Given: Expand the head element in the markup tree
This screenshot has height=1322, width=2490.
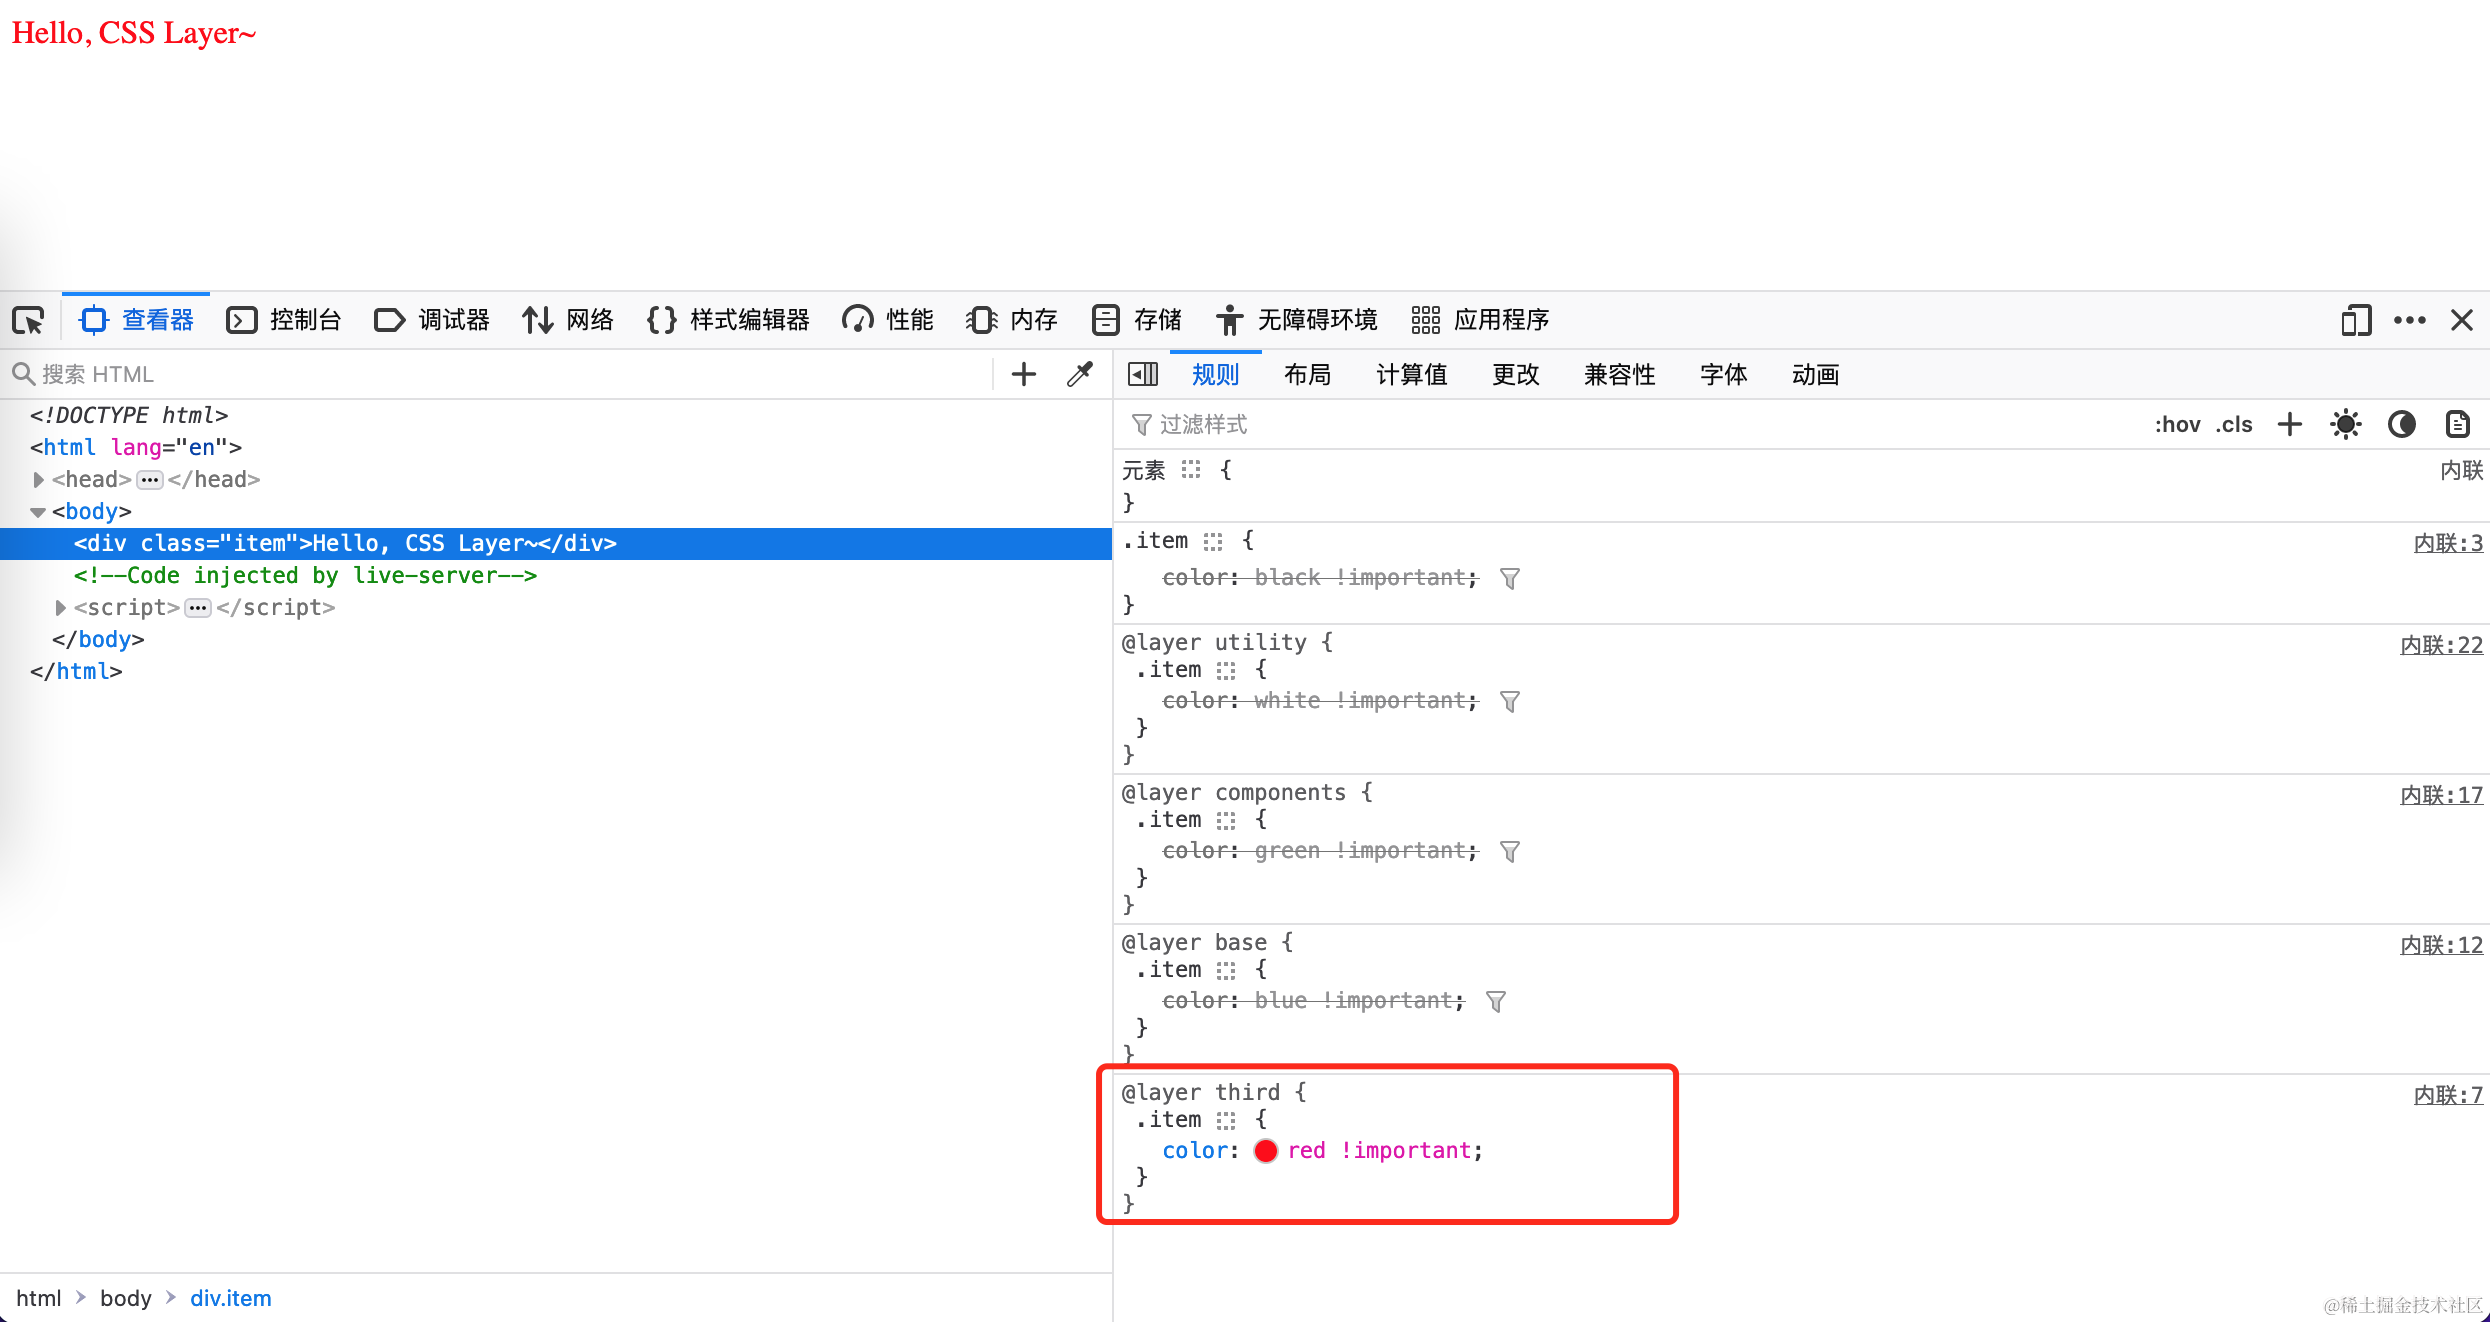Looking at the screenshot, I should [38, 479].
